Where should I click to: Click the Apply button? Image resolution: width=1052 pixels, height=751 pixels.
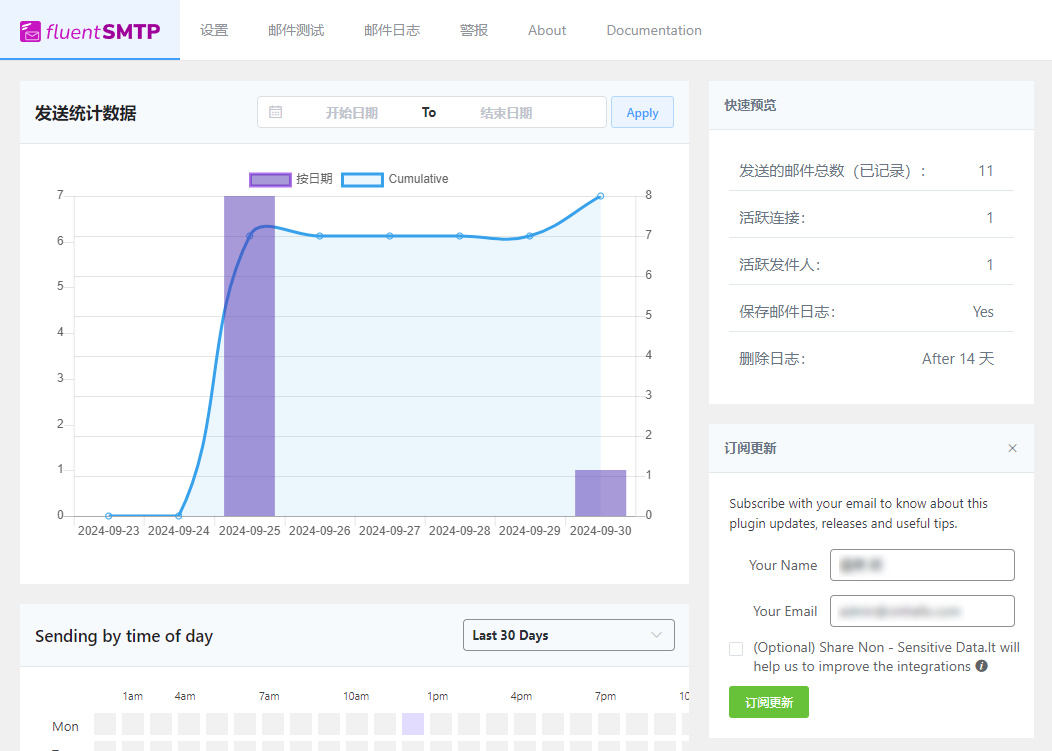[642, 112]
